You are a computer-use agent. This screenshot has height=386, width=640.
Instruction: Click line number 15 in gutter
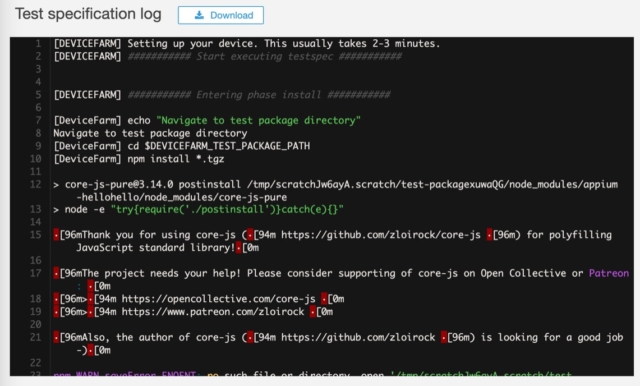36,235
